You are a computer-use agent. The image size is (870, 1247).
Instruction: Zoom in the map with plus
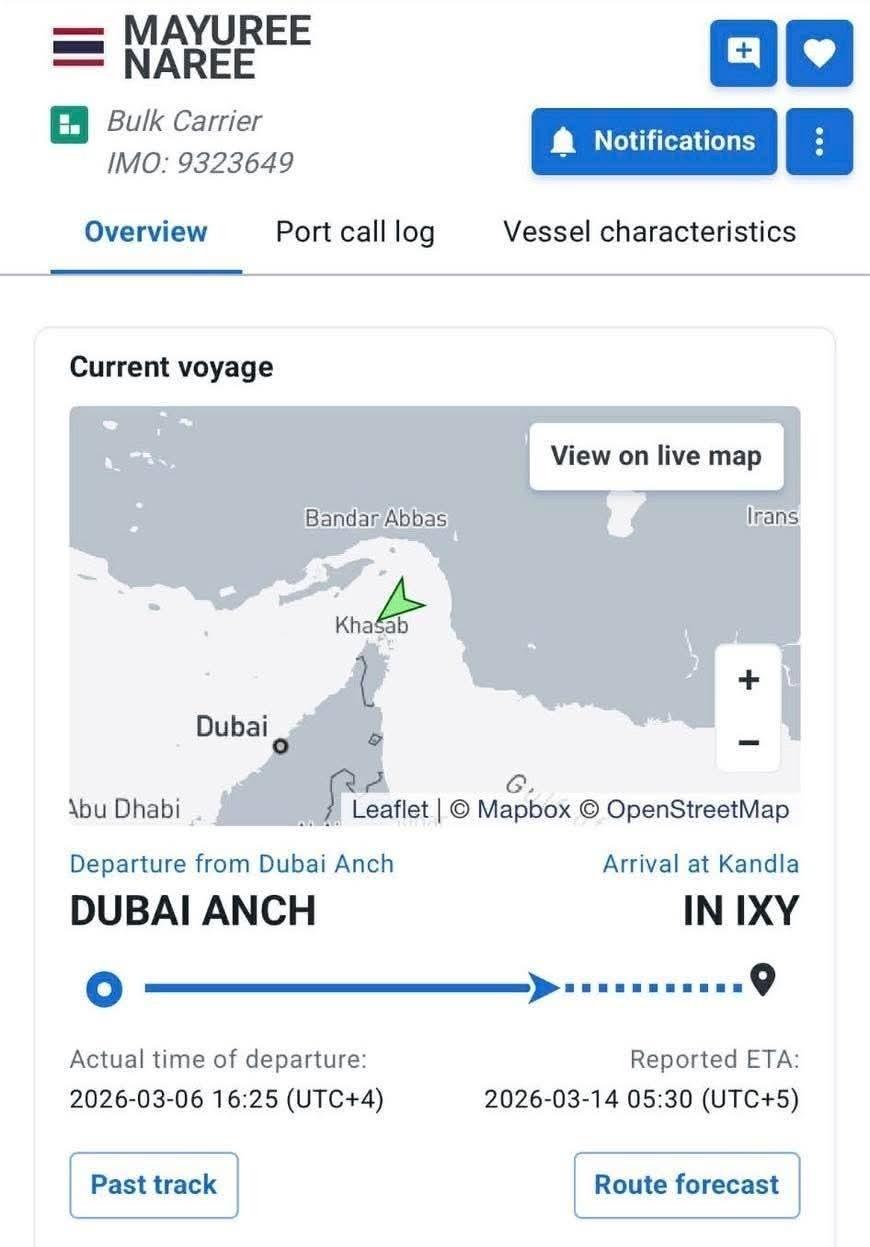[x=748, y=680]
